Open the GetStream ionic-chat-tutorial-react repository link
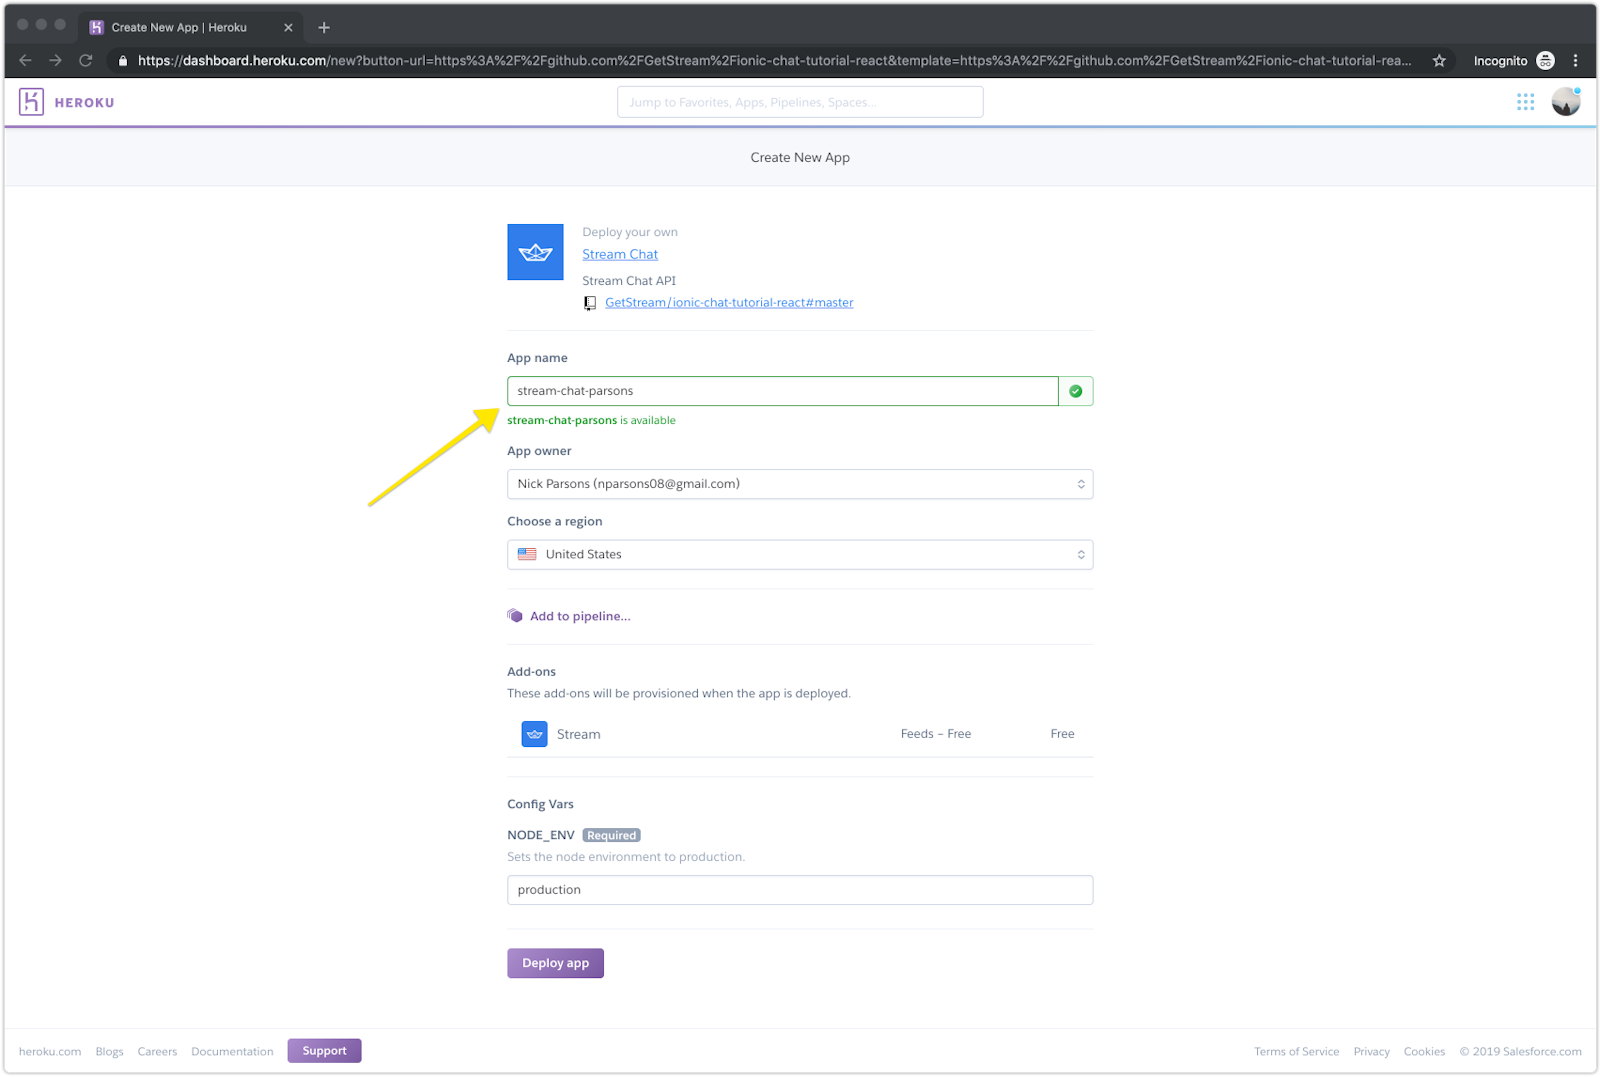Screen dimensions: 1600x1077 tap(728, 303)
